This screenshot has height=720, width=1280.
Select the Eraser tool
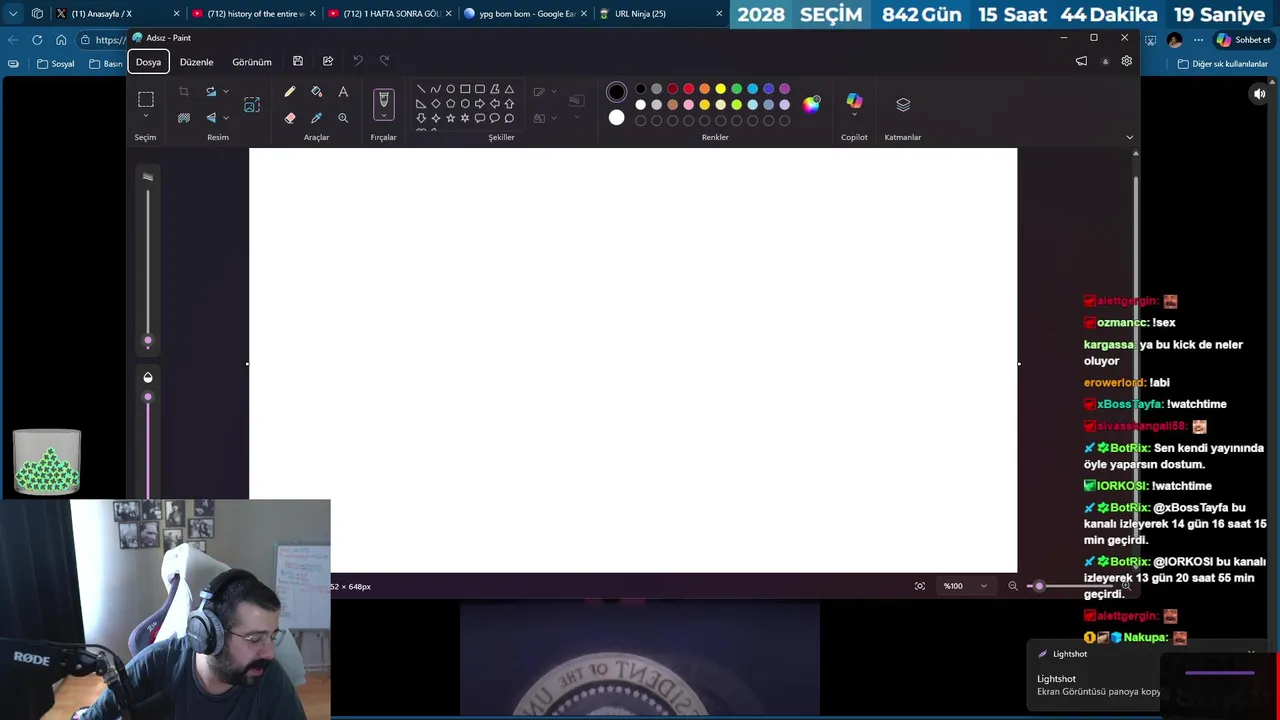(x=290, y=118)
